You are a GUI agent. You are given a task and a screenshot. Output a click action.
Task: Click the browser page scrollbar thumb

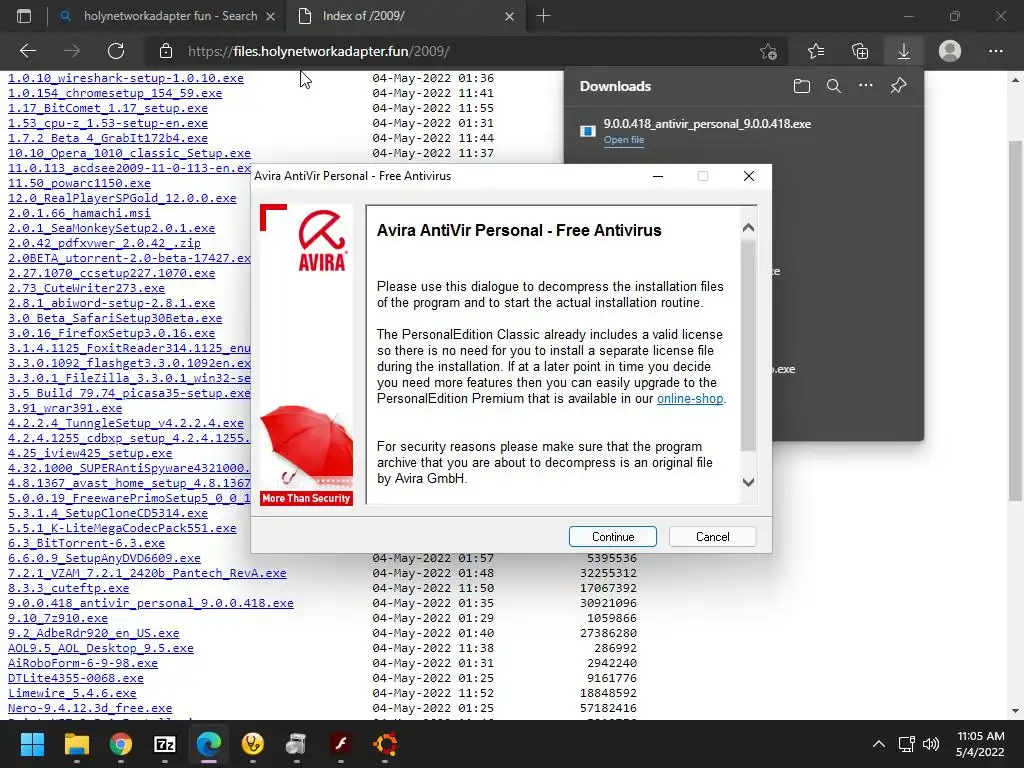coord(1015,320)
